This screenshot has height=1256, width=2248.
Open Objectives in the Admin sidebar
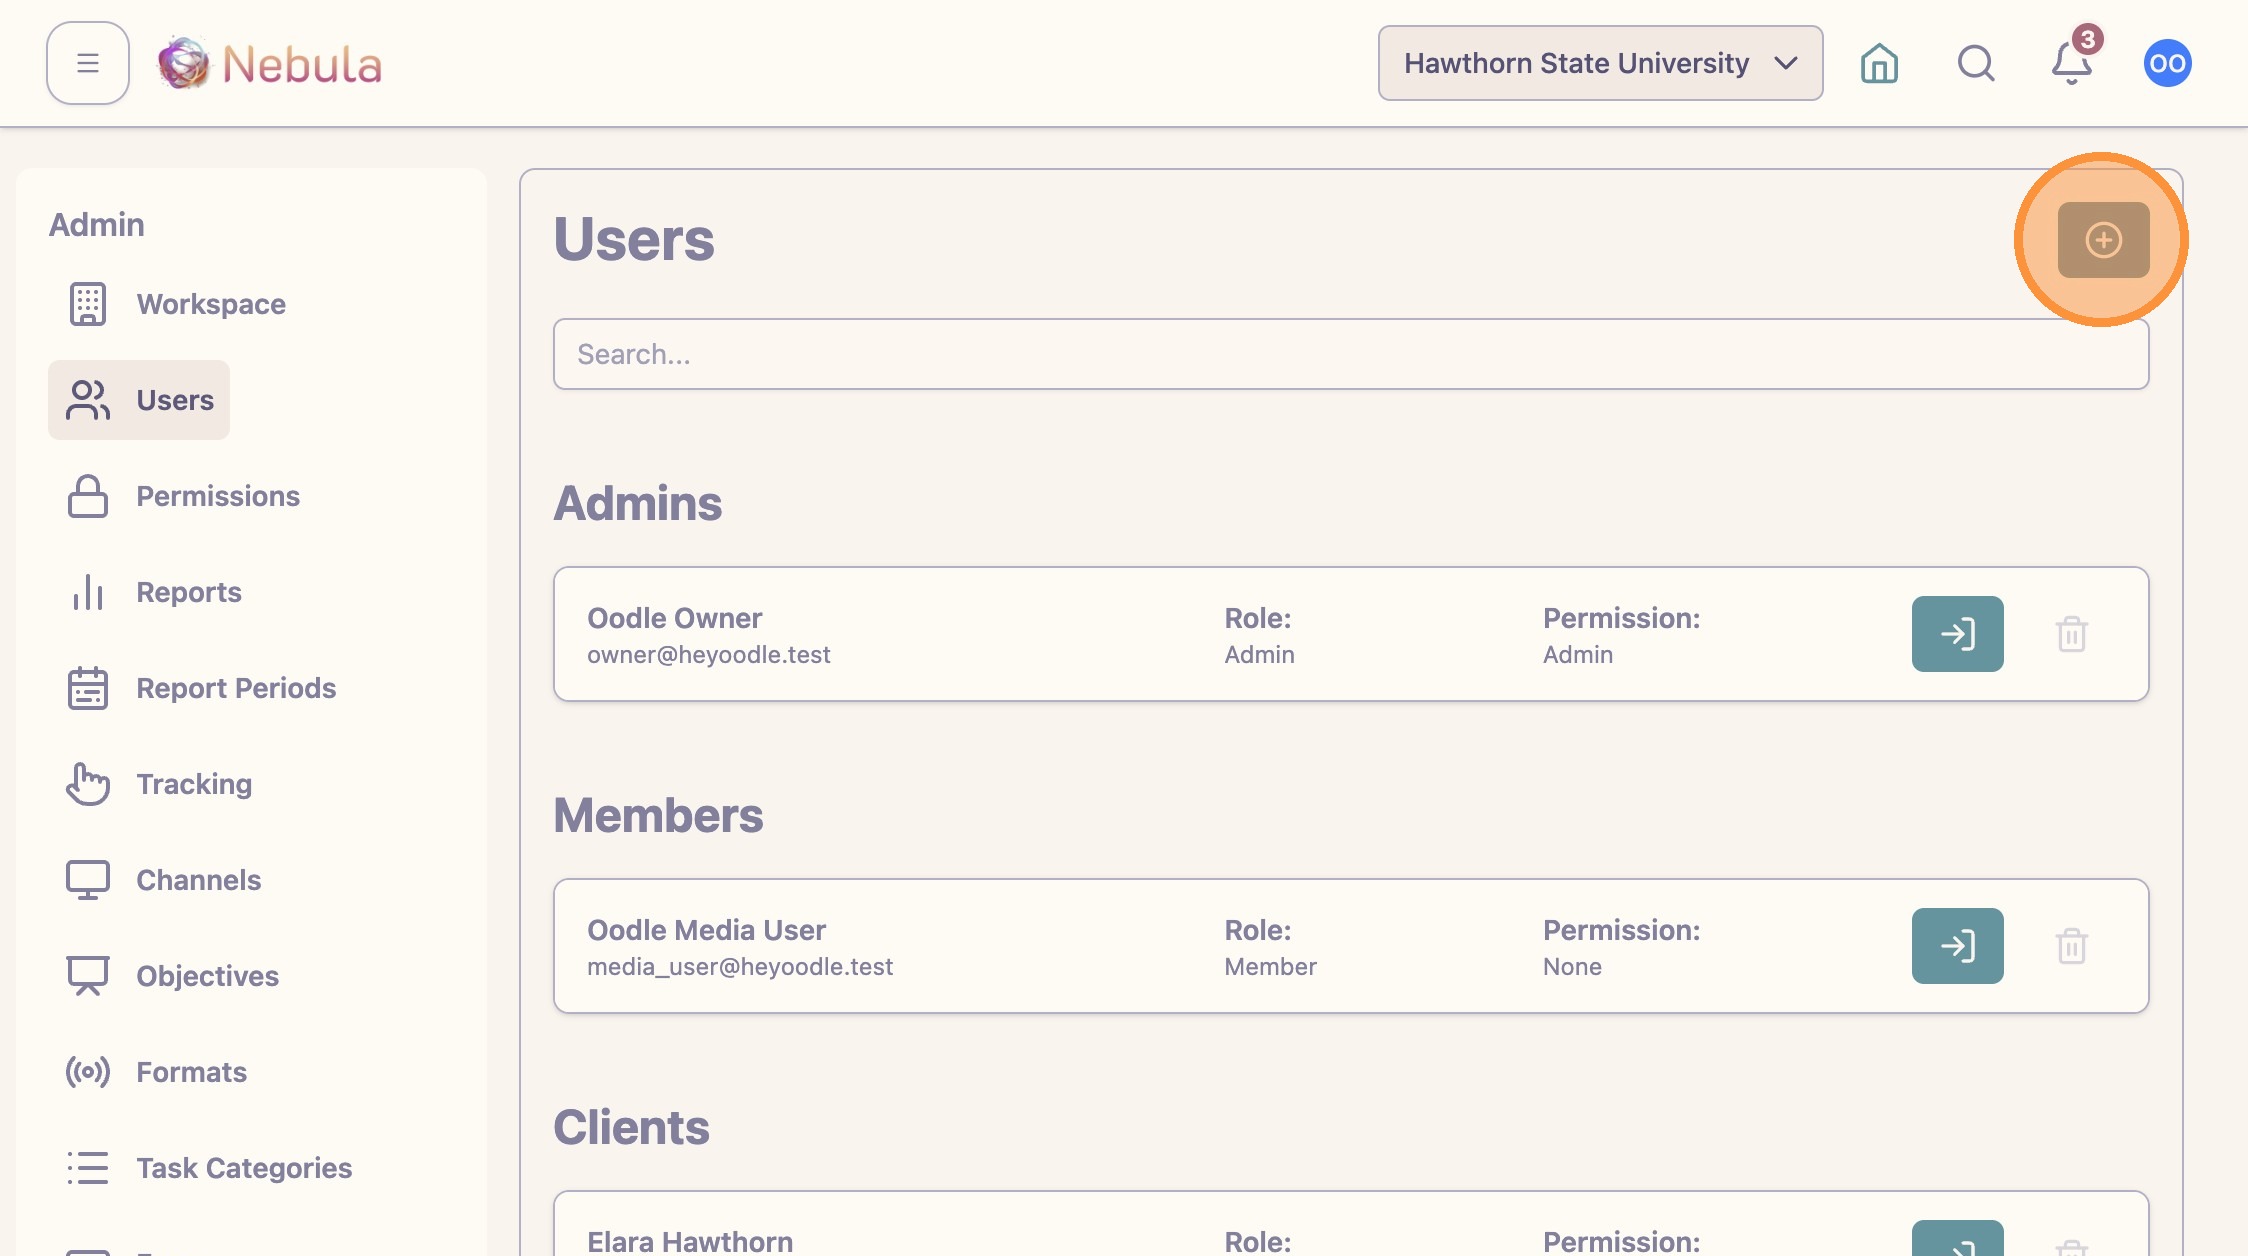pyautogui.click(x=173, y=976)
